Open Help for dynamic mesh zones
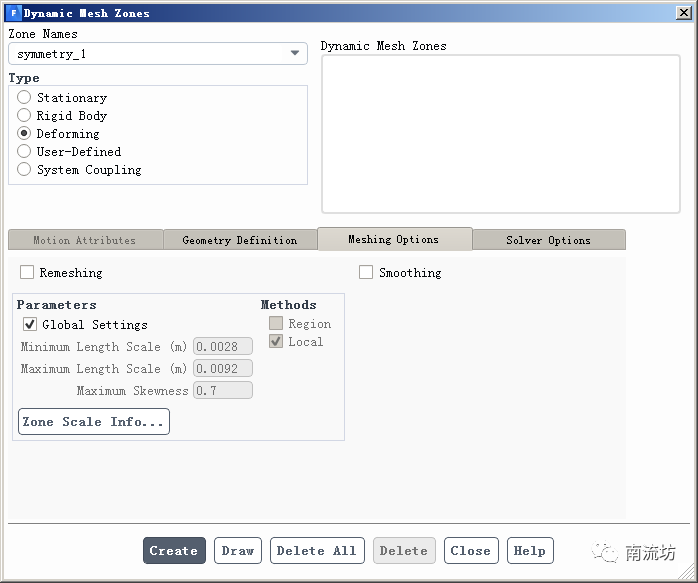Screen dimensions: 698x583 point(530,551)
